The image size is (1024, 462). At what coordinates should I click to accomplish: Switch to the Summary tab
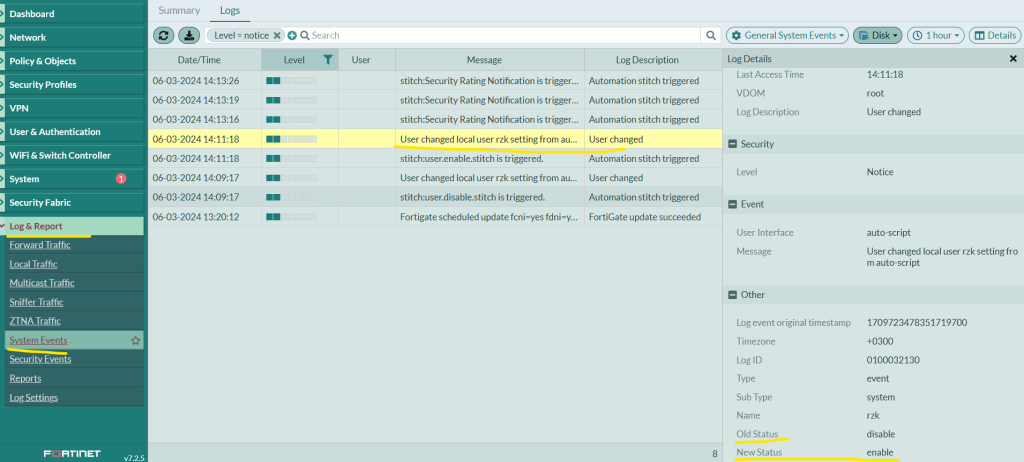pyautogui.click(x=179, y=10)
